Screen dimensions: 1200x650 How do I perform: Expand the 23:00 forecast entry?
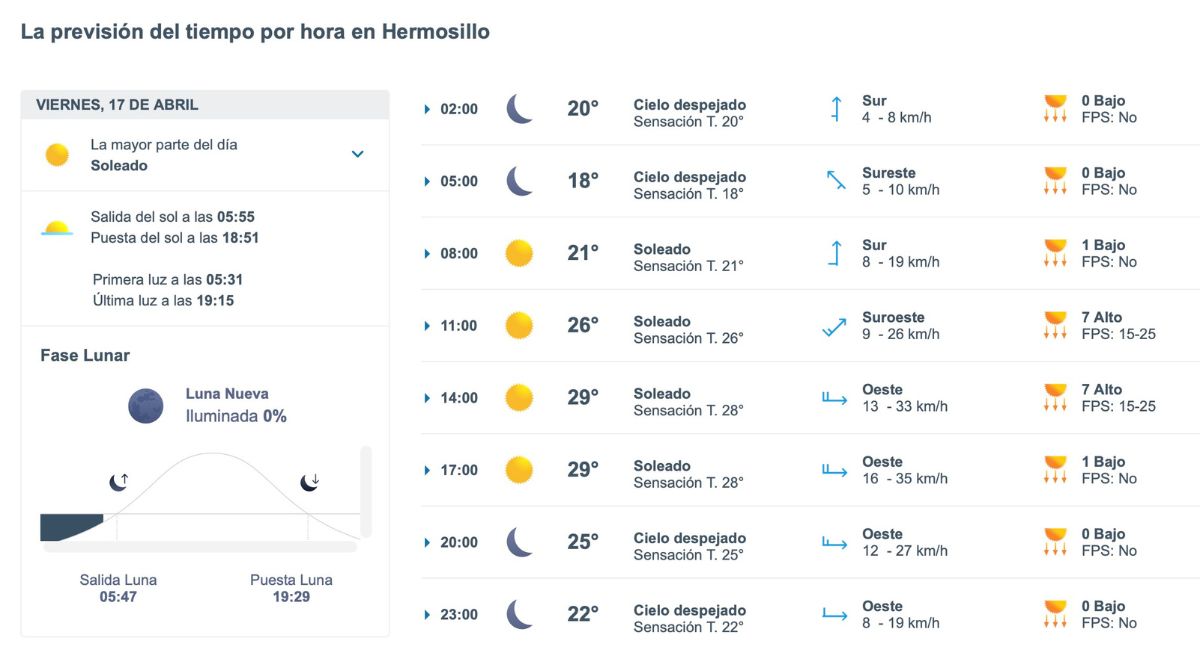pyautogui.click(x=429, y=614)
